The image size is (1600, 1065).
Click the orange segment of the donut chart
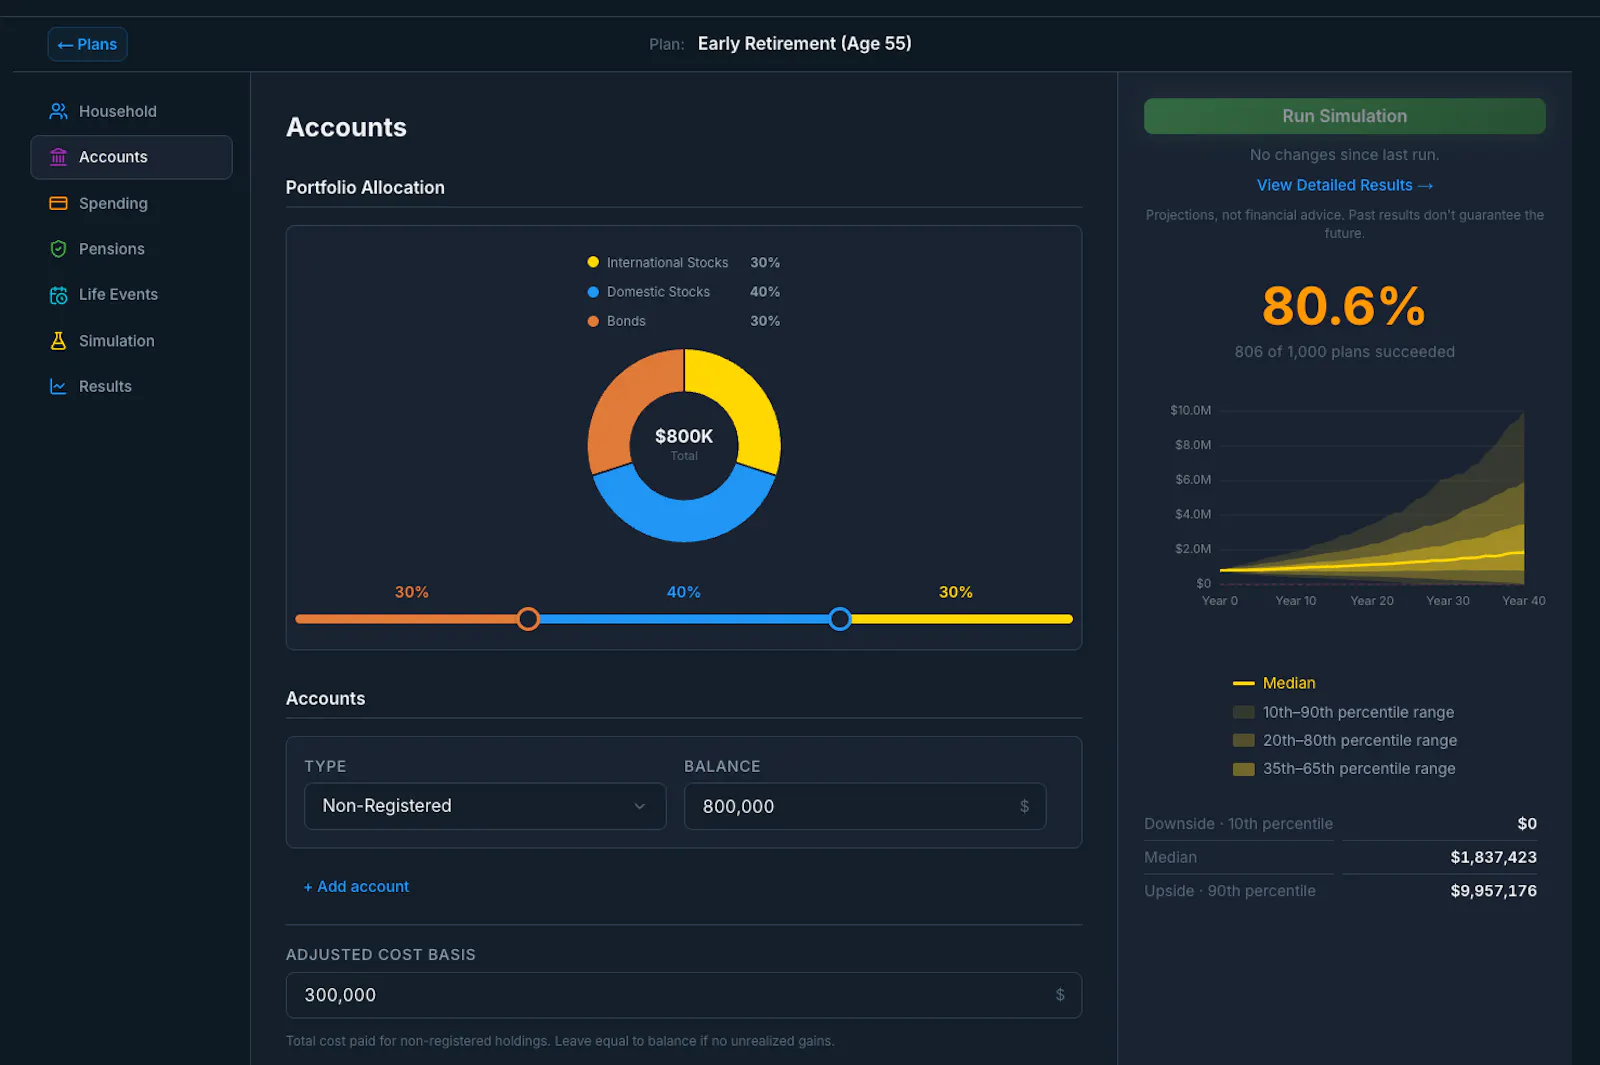pos(624,400)
